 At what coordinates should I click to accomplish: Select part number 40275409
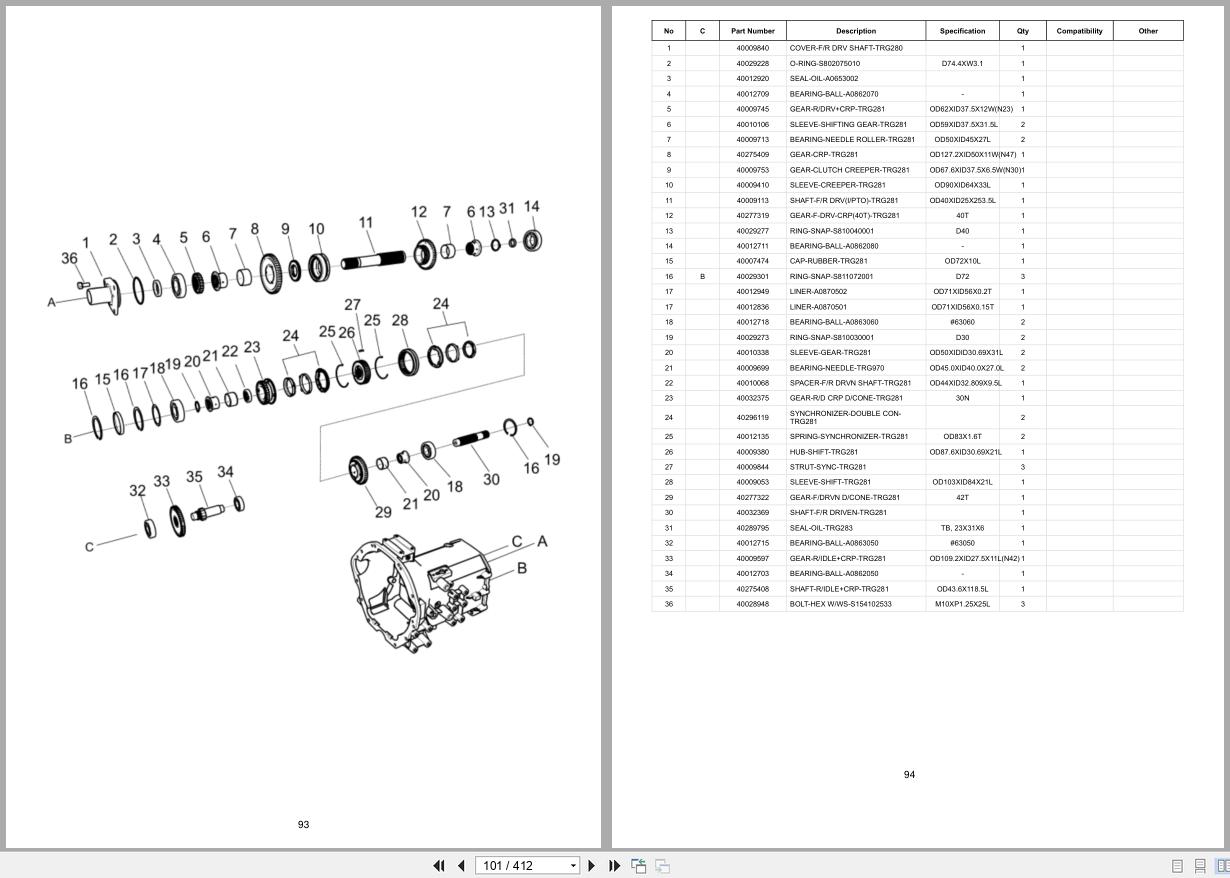753,154
